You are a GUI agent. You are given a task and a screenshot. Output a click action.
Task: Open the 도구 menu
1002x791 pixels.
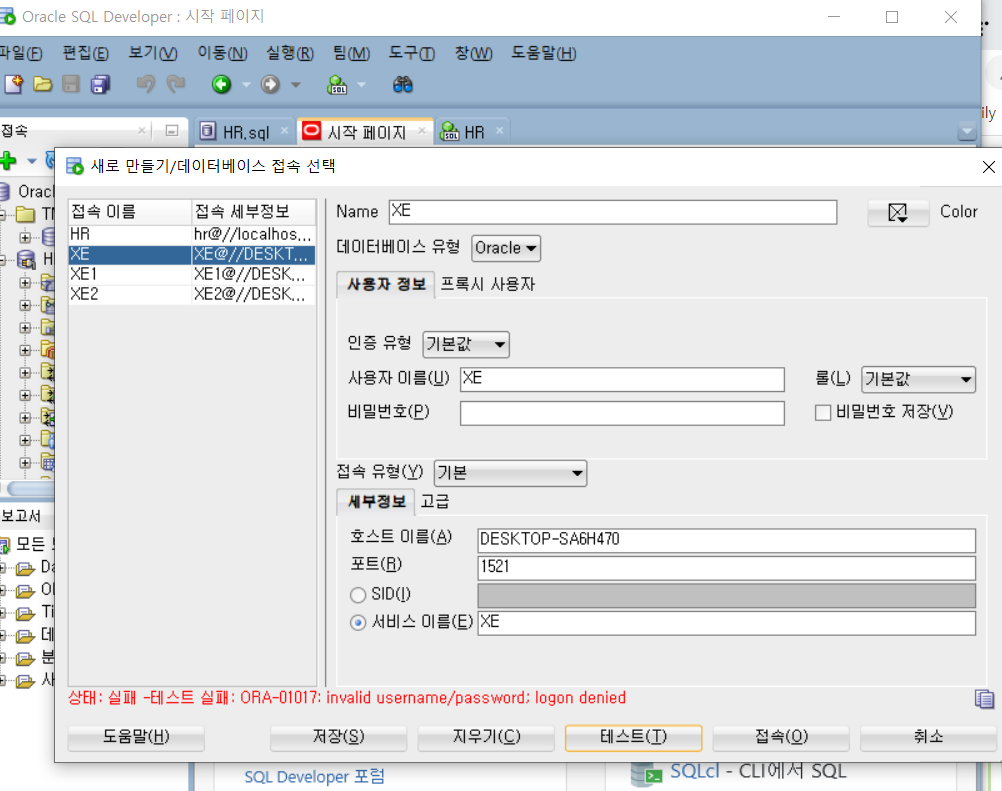[x=412, y=53]
